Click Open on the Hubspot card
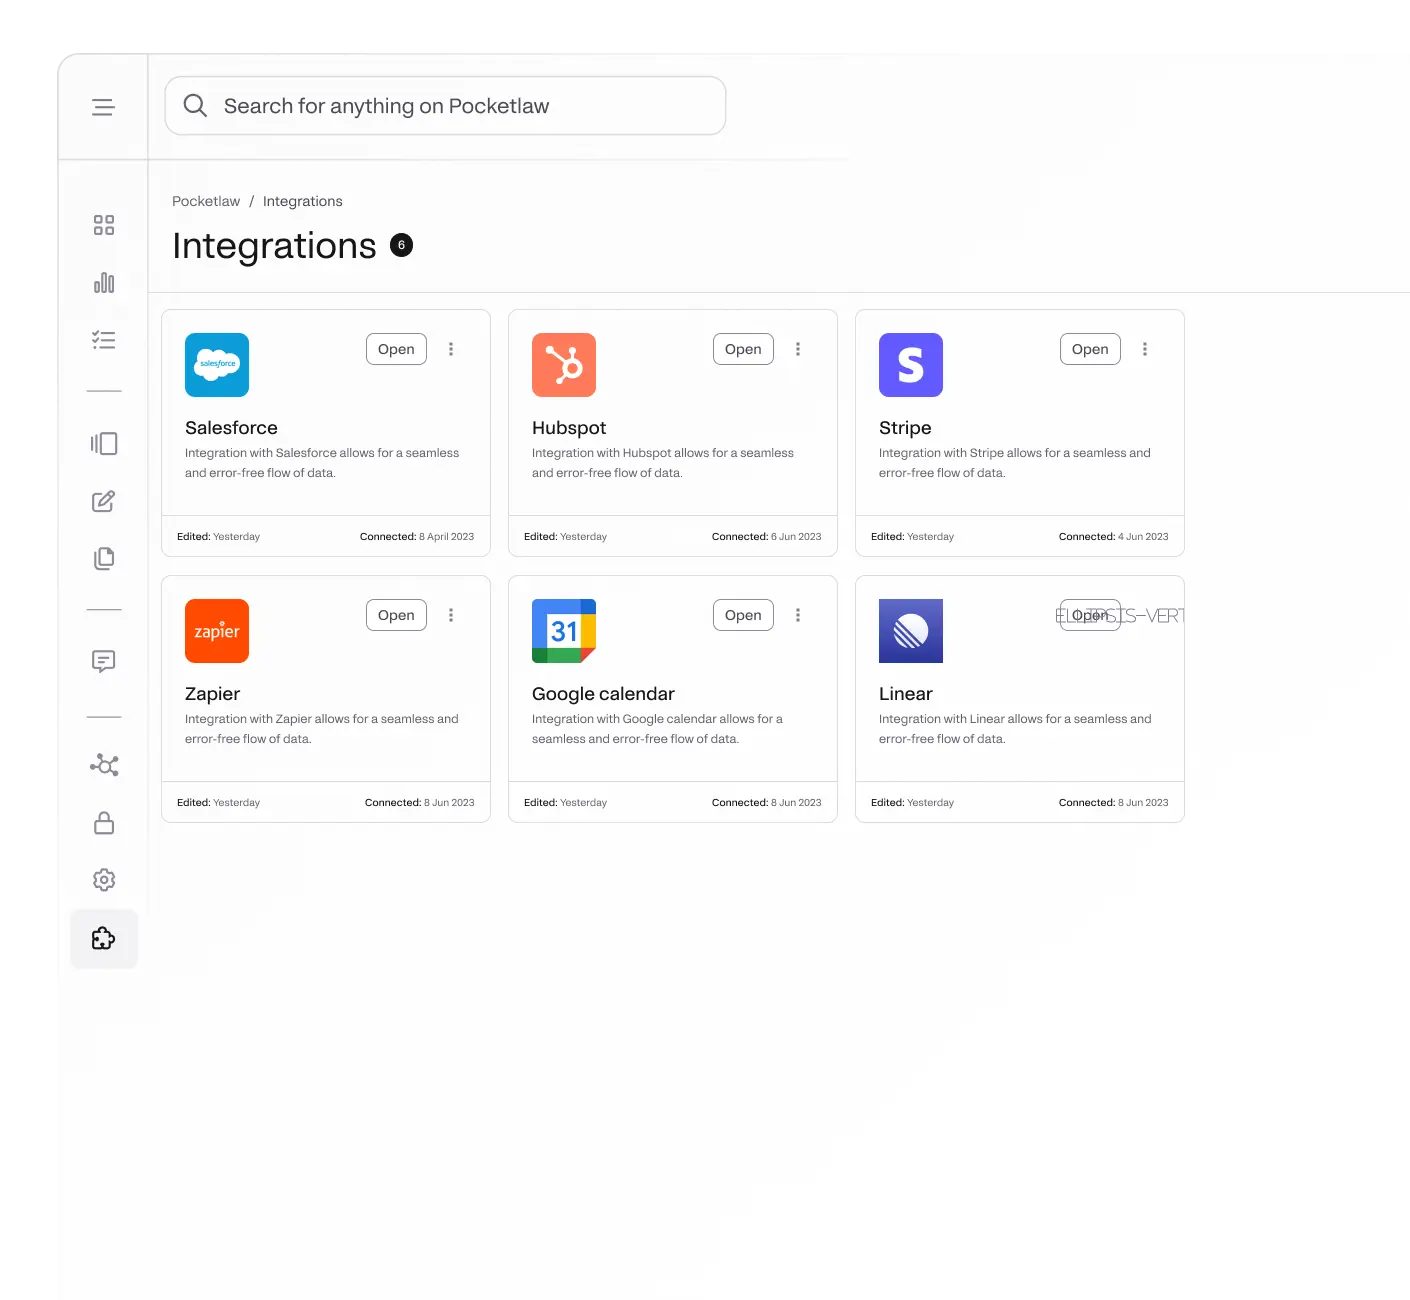 point(743,349)
